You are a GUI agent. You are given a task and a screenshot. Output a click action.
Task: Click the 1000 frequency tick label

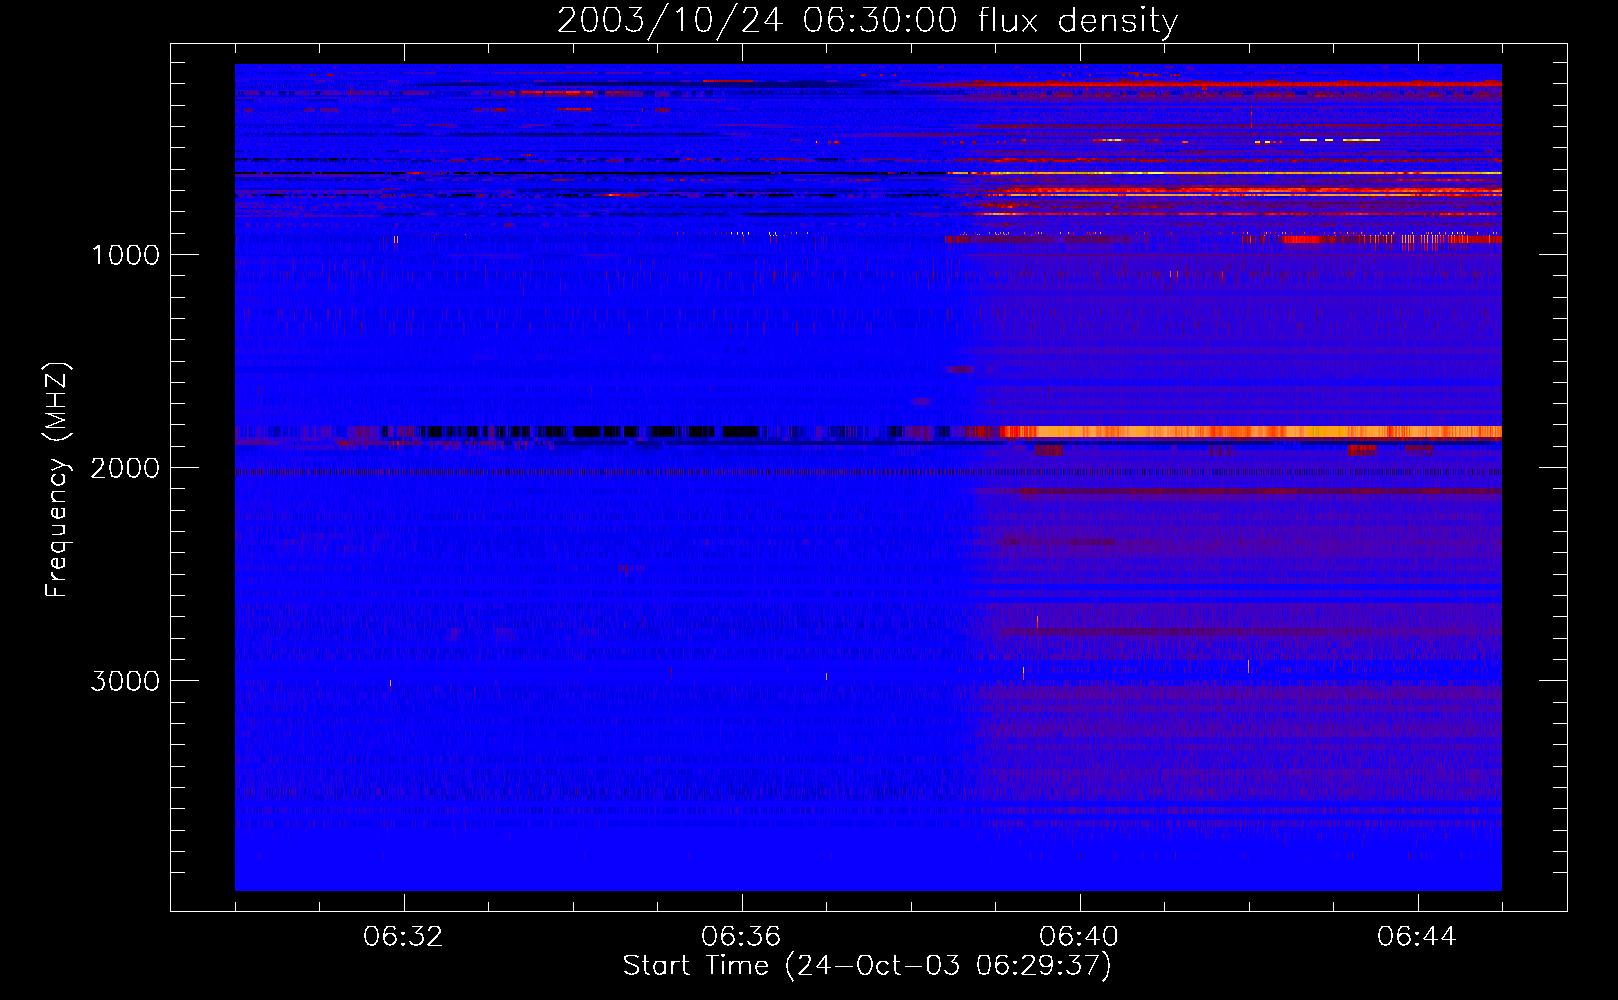125,255
